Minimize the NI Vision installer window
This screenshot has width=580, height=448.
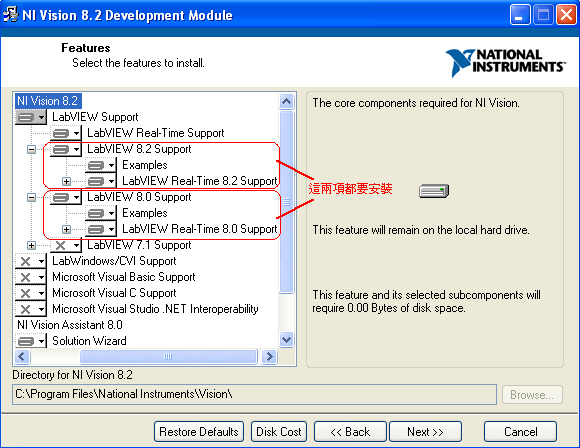(x=520, y=15)
